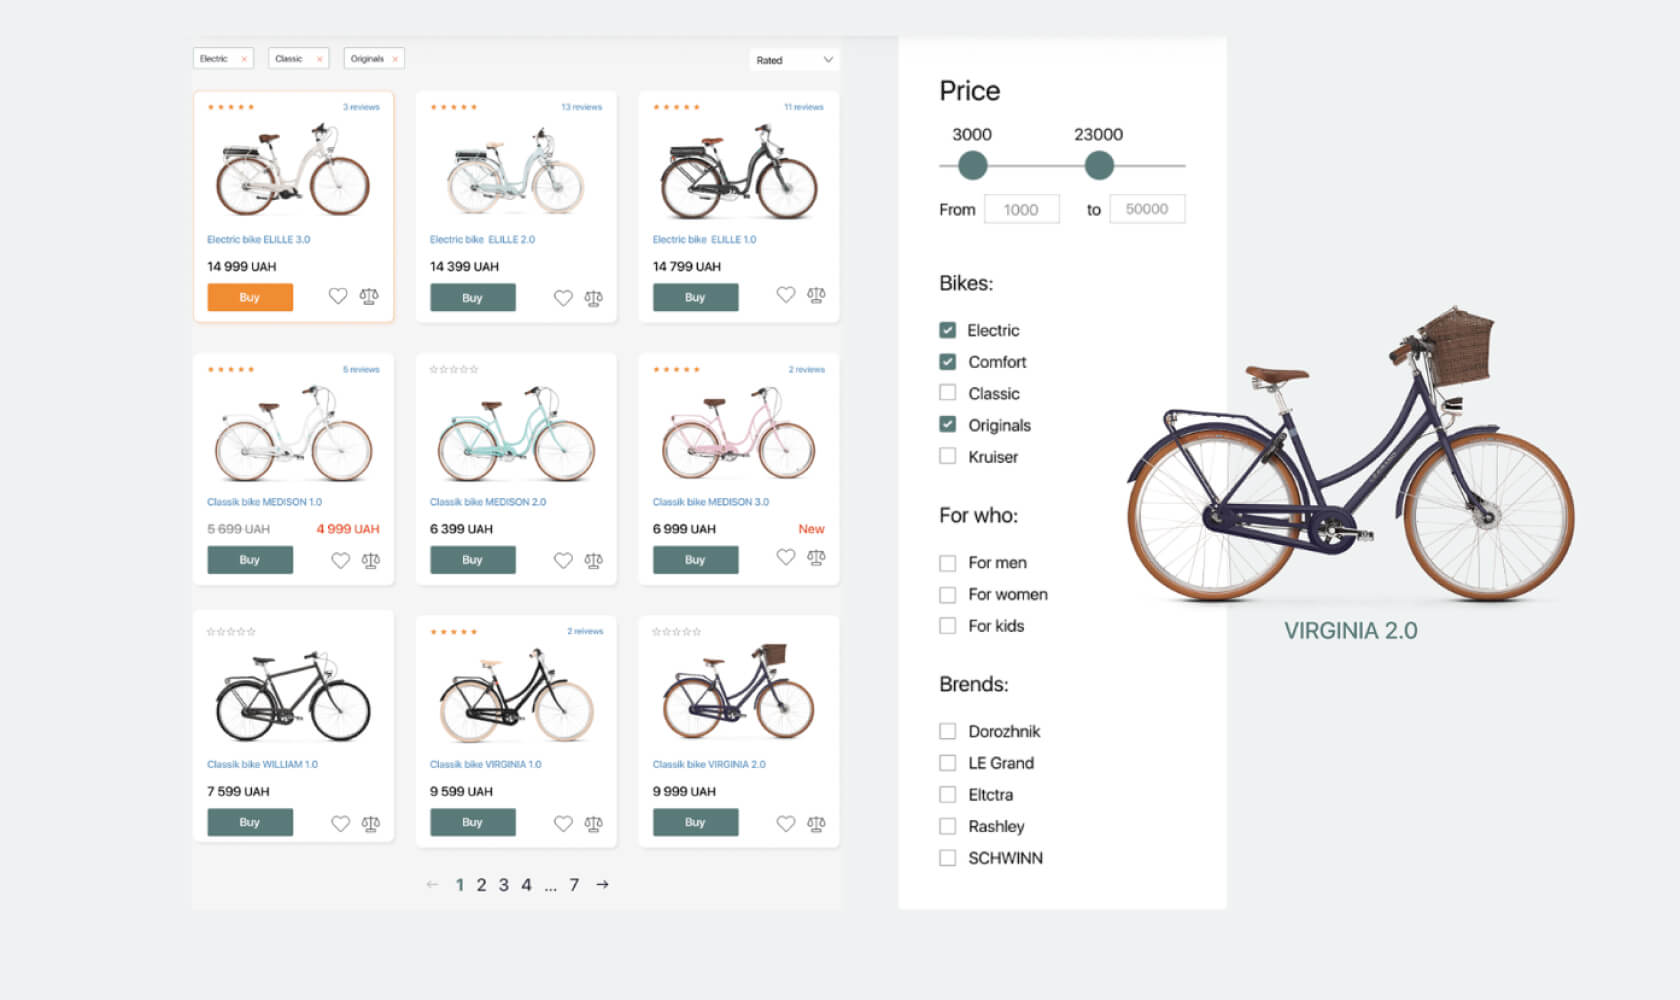The image size is (1680, 1000).
Task: Uncheck the Comfort bikes checkbox
Action: pyautogui.click(x=948, y=362)
